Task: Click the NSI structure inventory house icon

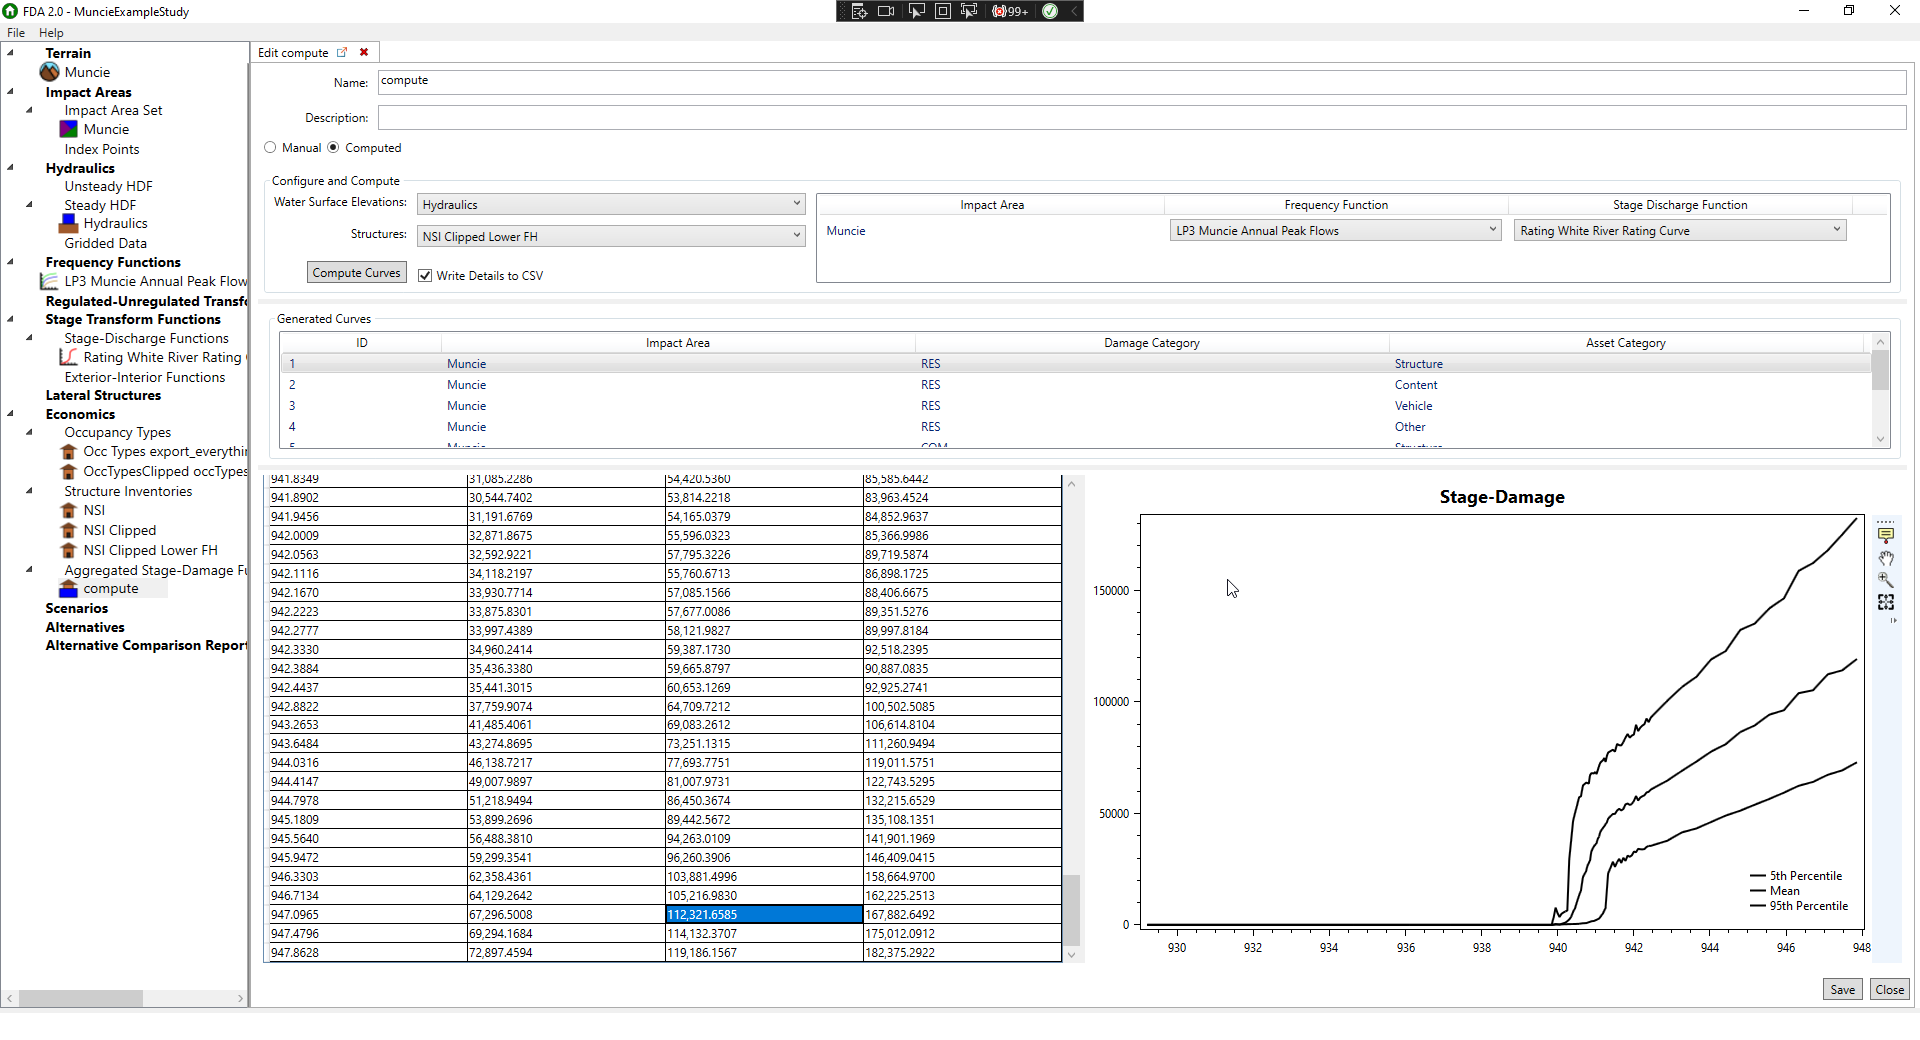Action: [x=69, y=510]
